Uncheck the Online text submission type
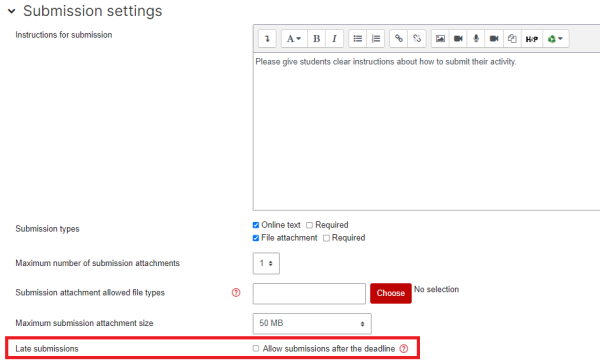 click(256, 225)
